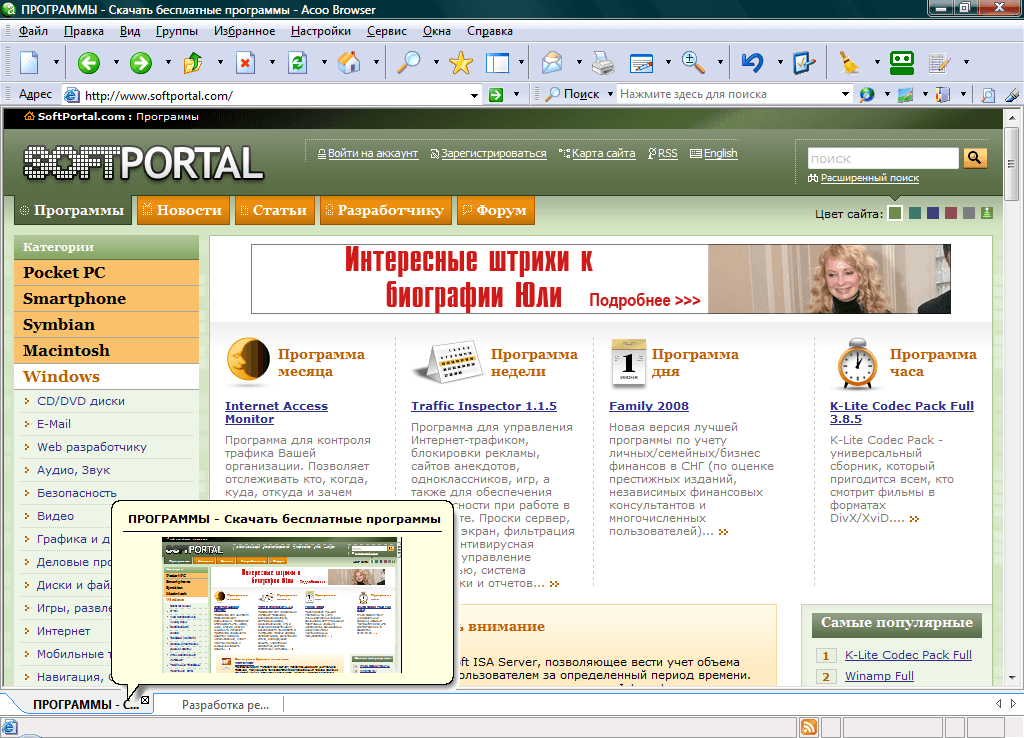1024x738 pixels.
Task: Open the Файл menu
Action: click(33, 31)
